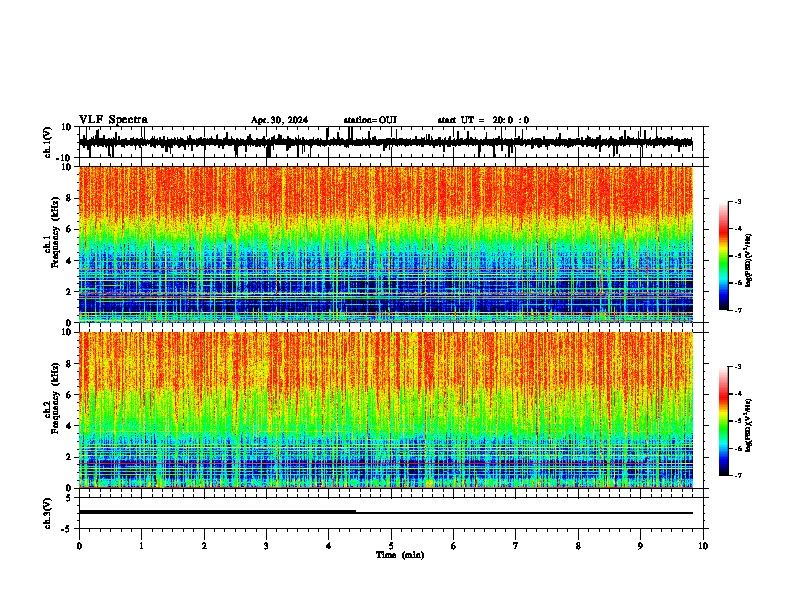The height and width of the screenshot is (612, 792).
Task: Click time axis tick label "8"
Action: [x=578, y=546]
